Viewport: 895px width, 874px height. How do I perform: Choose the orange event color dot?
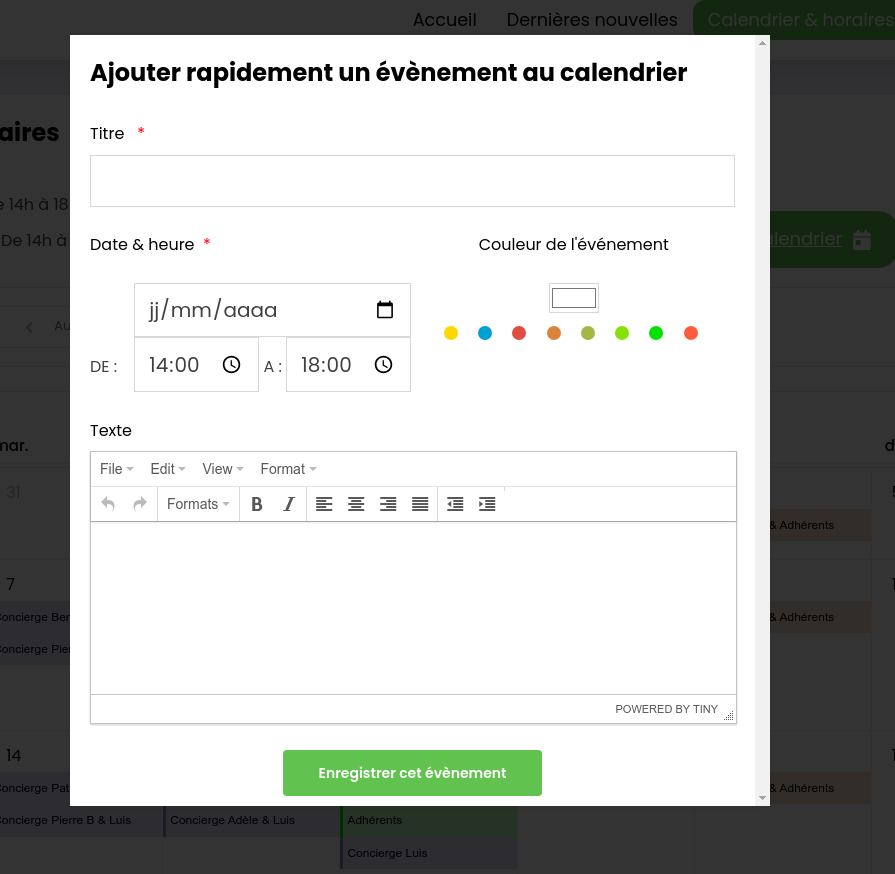point(554,333)
